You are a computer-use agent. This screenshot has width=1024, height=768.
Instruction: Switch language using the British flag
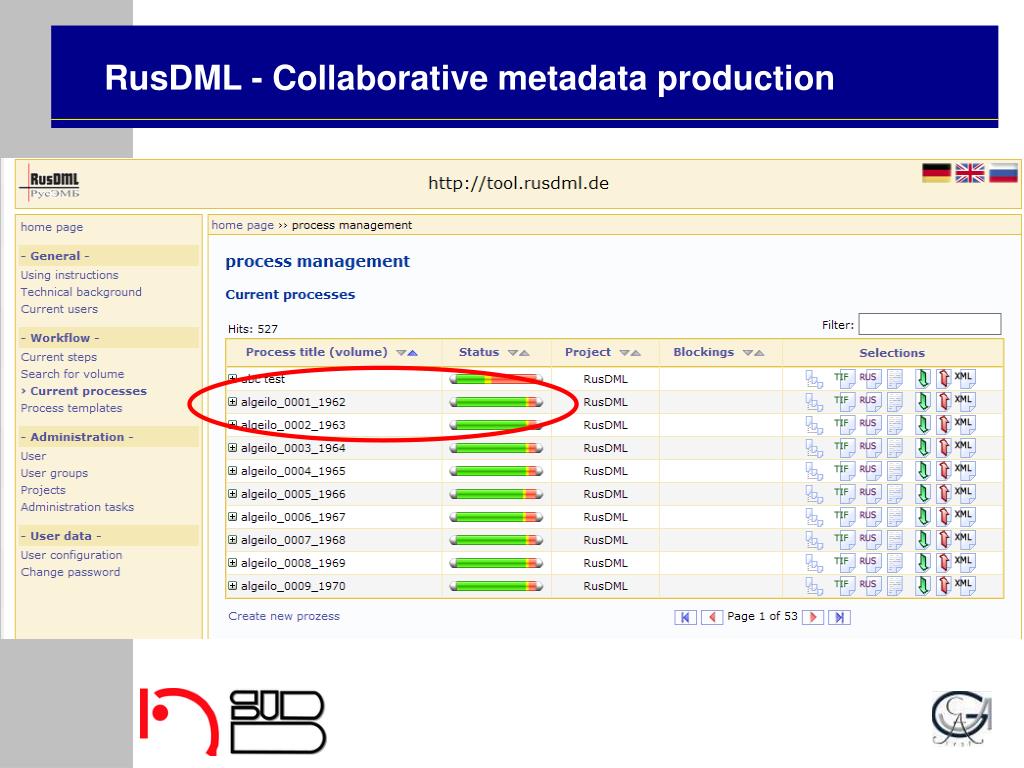coord(969,173)
